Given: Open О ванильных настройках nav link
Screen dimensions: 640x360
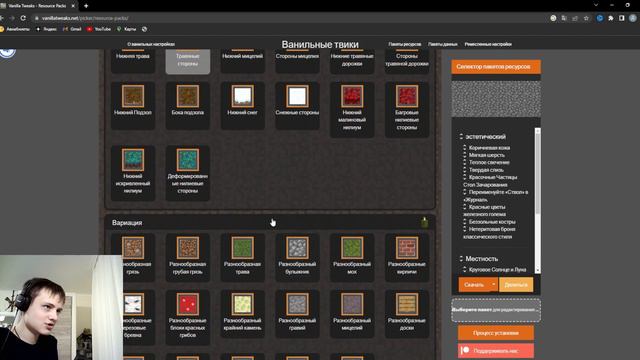Looking at the screenshot, I should tap(151, 44).
